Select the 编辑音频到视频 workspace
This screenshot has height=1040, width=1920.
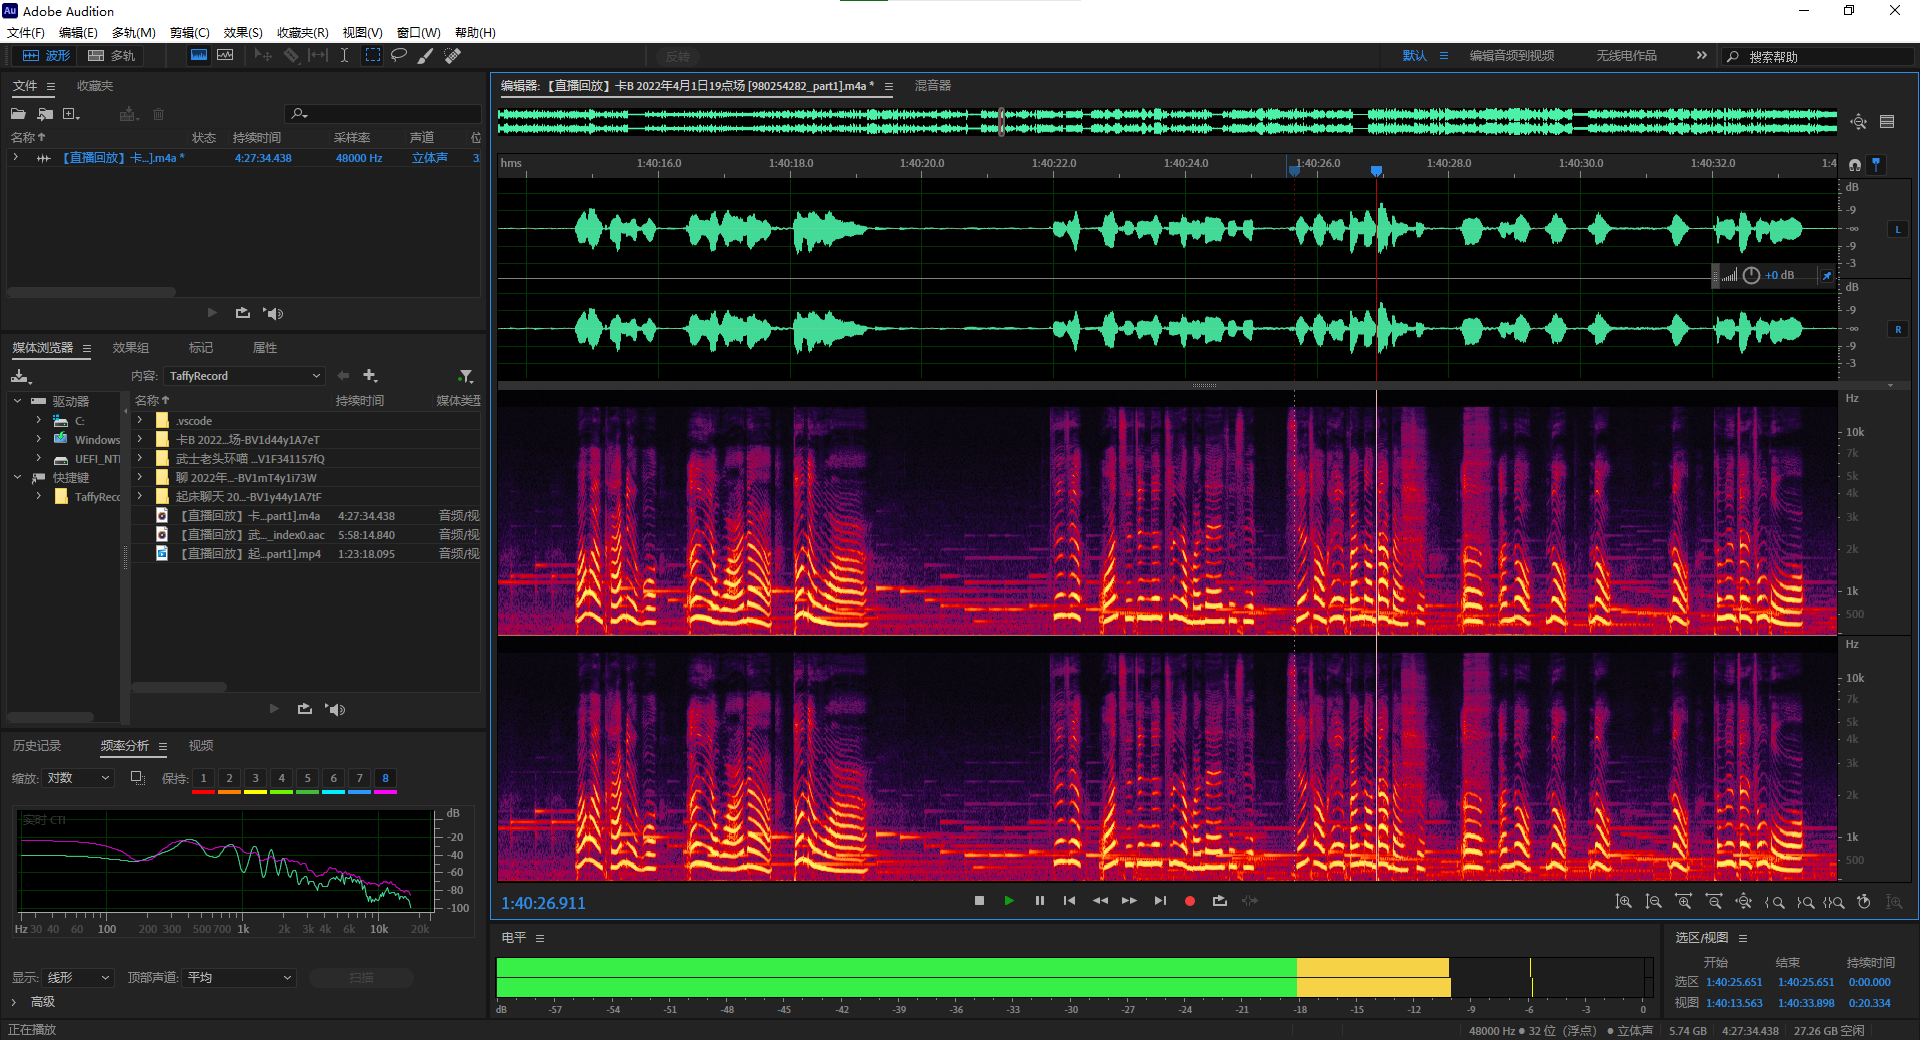point(1512,56)
